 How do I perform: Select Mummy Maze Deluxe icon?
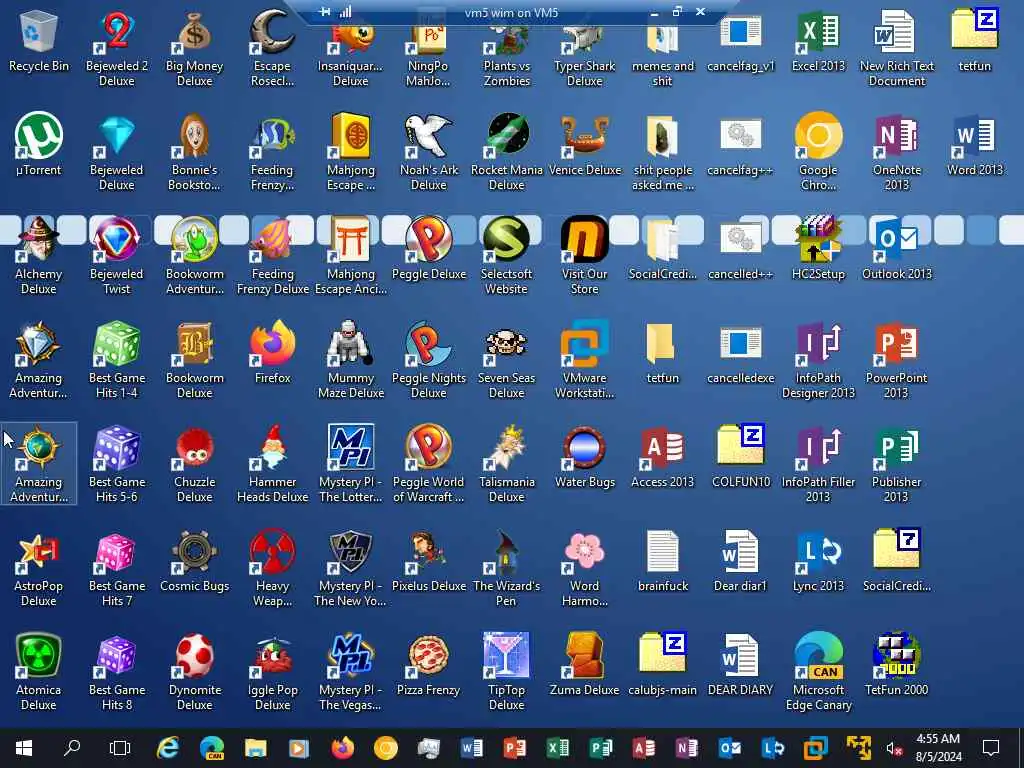[x=351, y=360]
